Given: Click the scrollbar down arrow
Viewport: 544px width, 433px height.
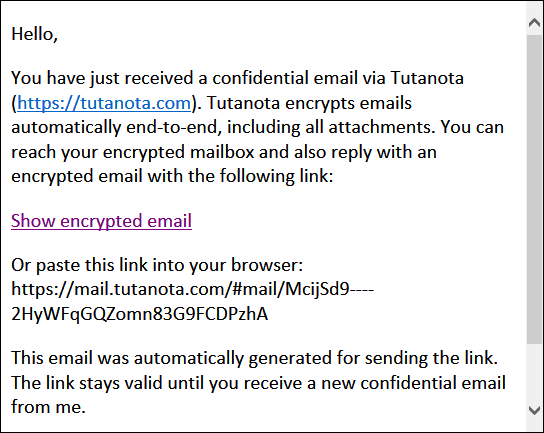Looking at the screenshot, I should [x=534, y=410].
